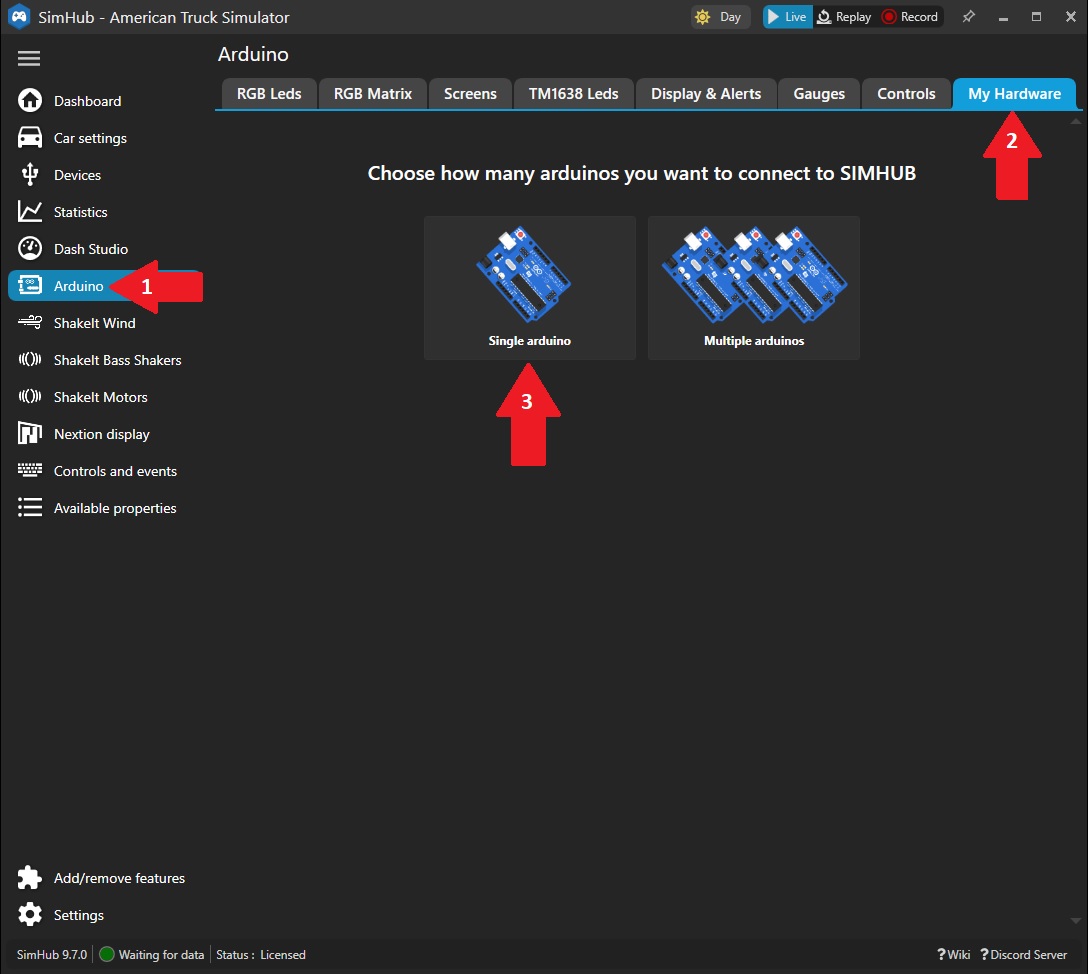Click the Devices USB icon
Image resolution: width=1088 pixels, height=974 pixels.
[x=30, y=174]
